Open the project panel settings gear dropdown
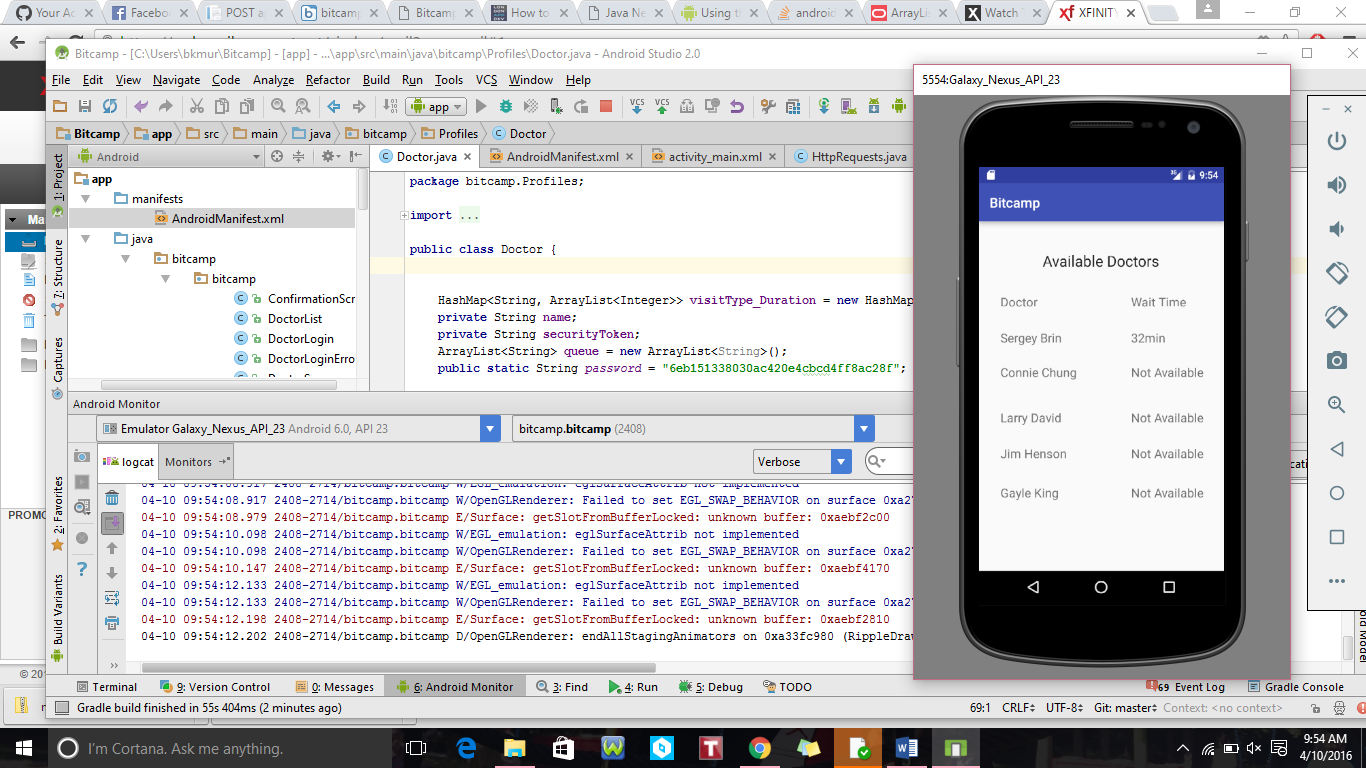Screen dimensions: 1366x768 (330, 157)
